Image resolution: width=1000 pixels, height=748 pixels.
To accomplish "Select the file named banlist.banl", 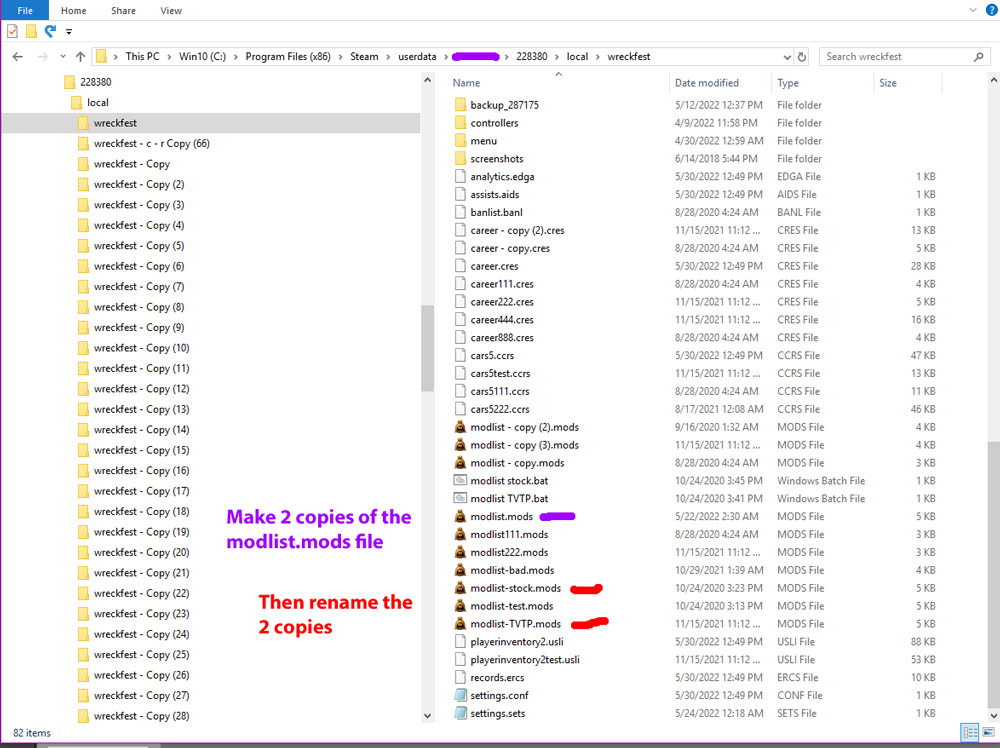I will click(x=496, y=212).
